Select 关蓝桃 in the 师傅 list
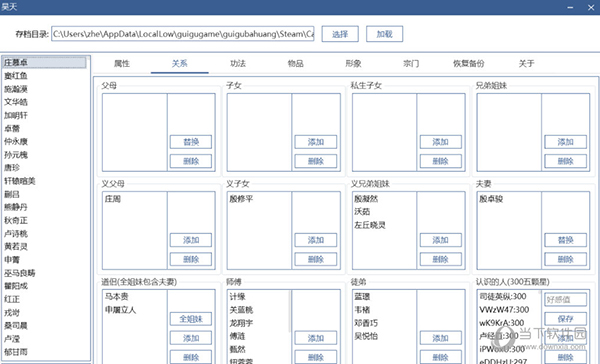This screenshot has width=600, height=364. pyautogui.click(x=241, y=310)
